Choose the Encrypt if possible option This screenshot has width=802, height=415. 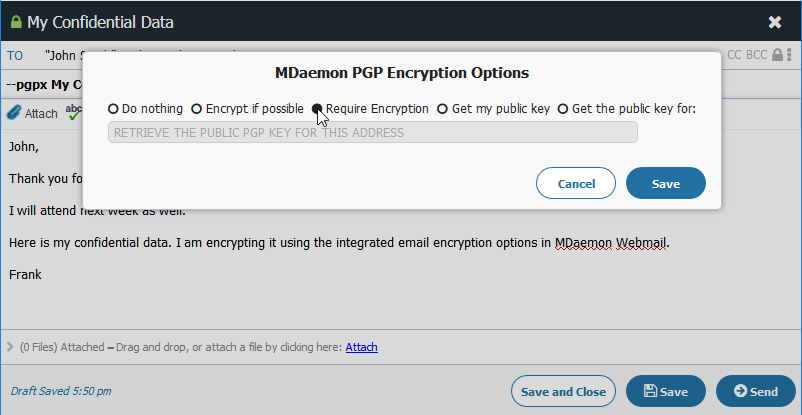coord(196,109)
